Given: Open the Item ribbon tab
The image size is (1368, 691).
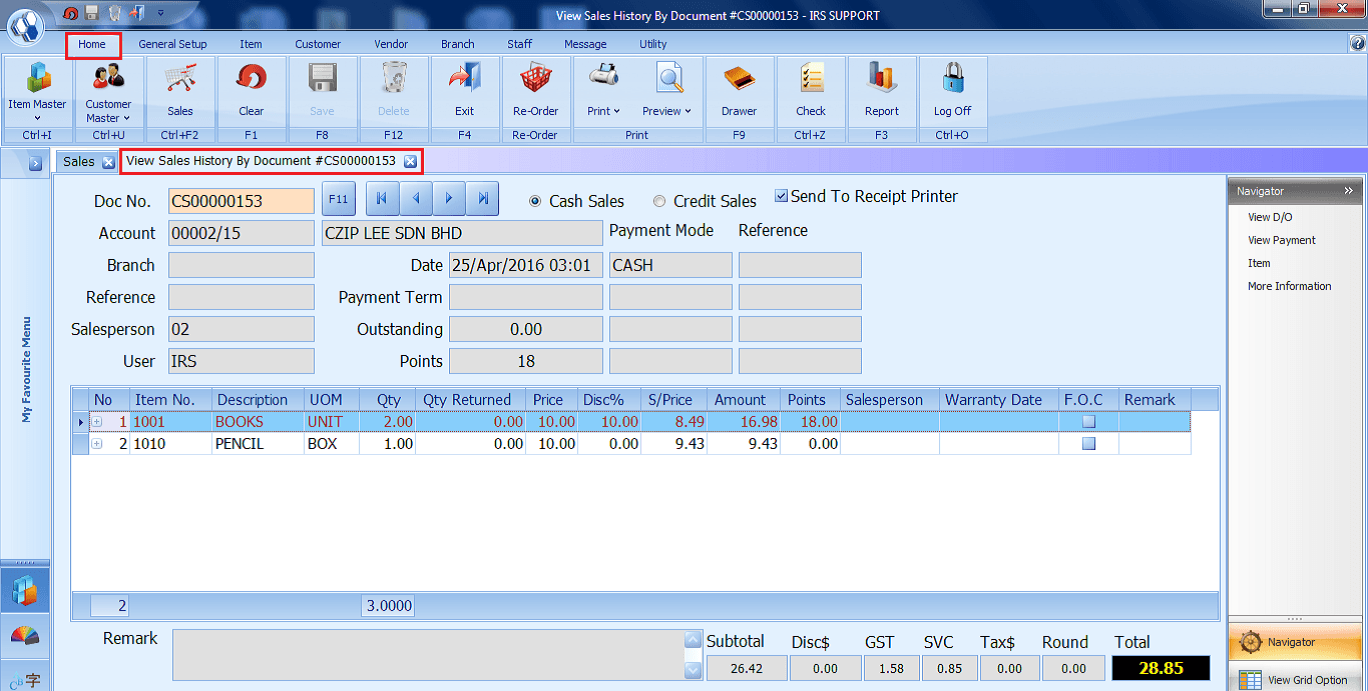Looking at the screenshot, I should click(251, 44).
